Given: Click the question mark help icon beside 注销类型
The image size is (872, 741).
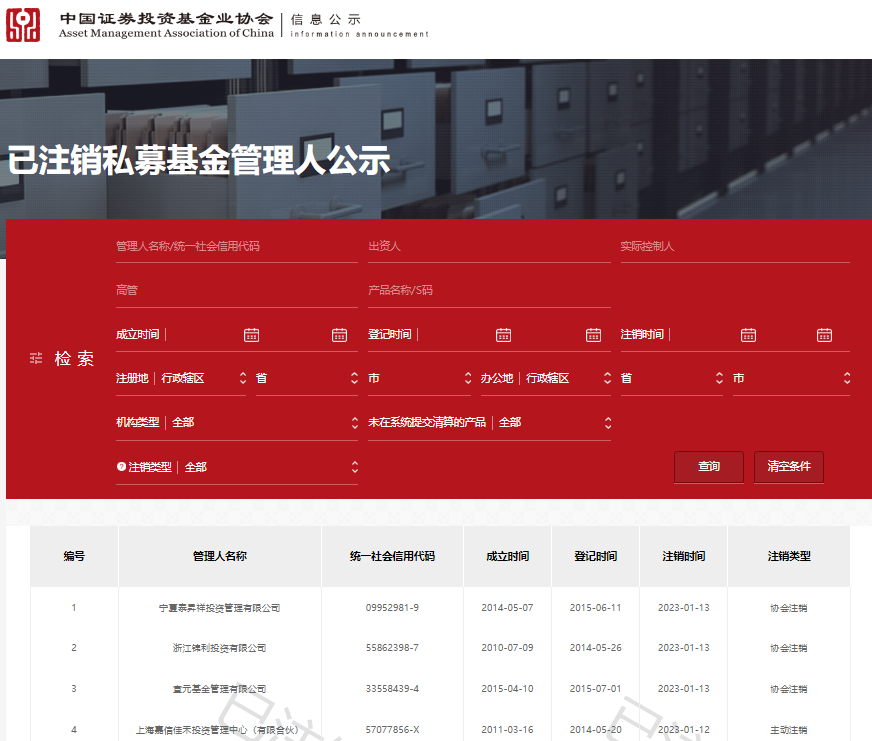Looking at the screenshot, I should [x=122, y=466].
